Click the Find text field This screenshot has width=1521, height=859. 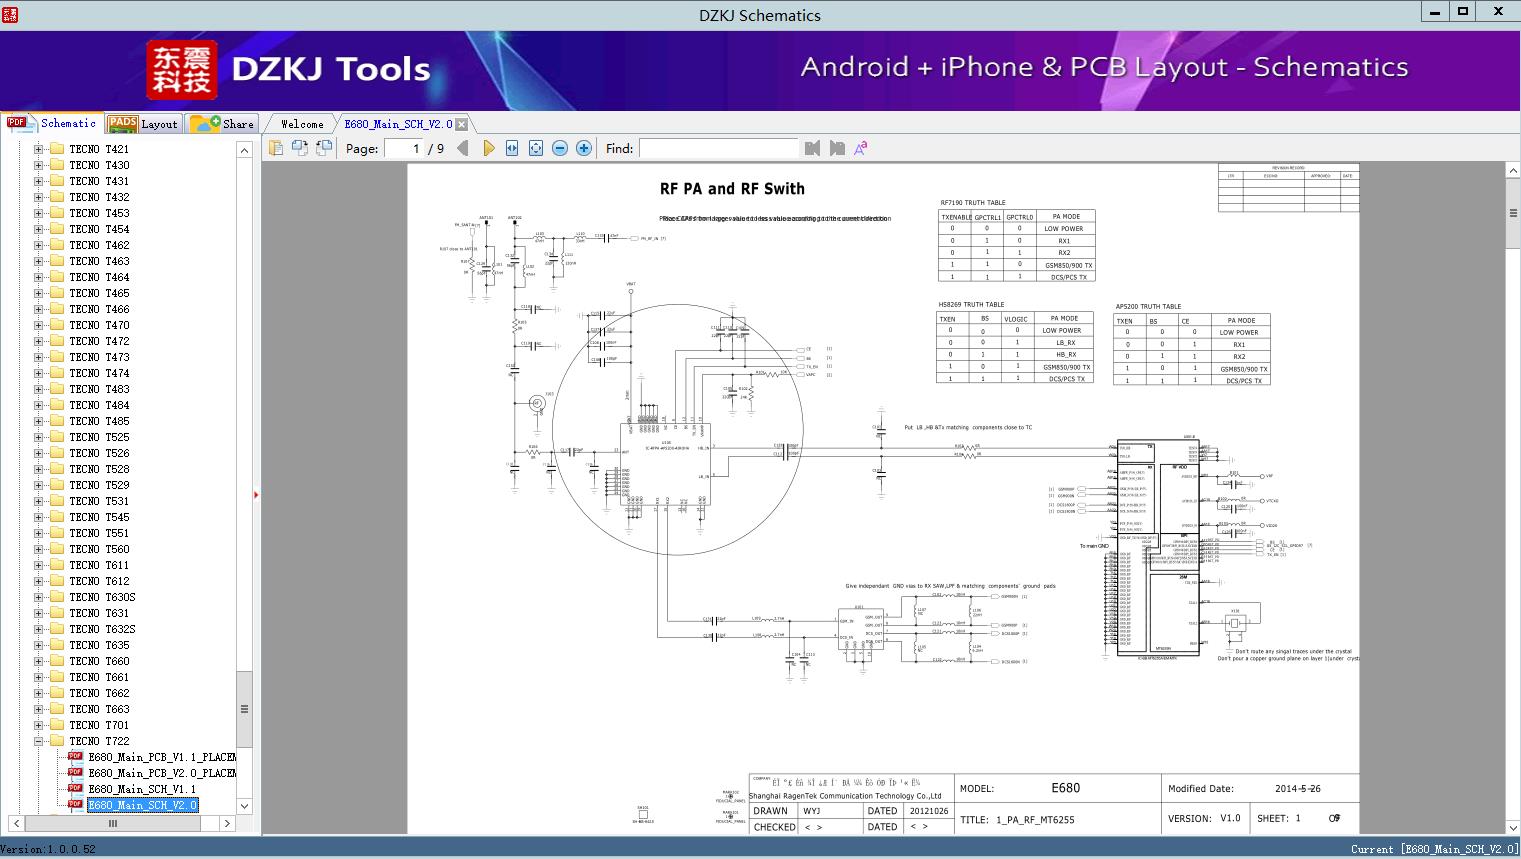click(718, 148)
